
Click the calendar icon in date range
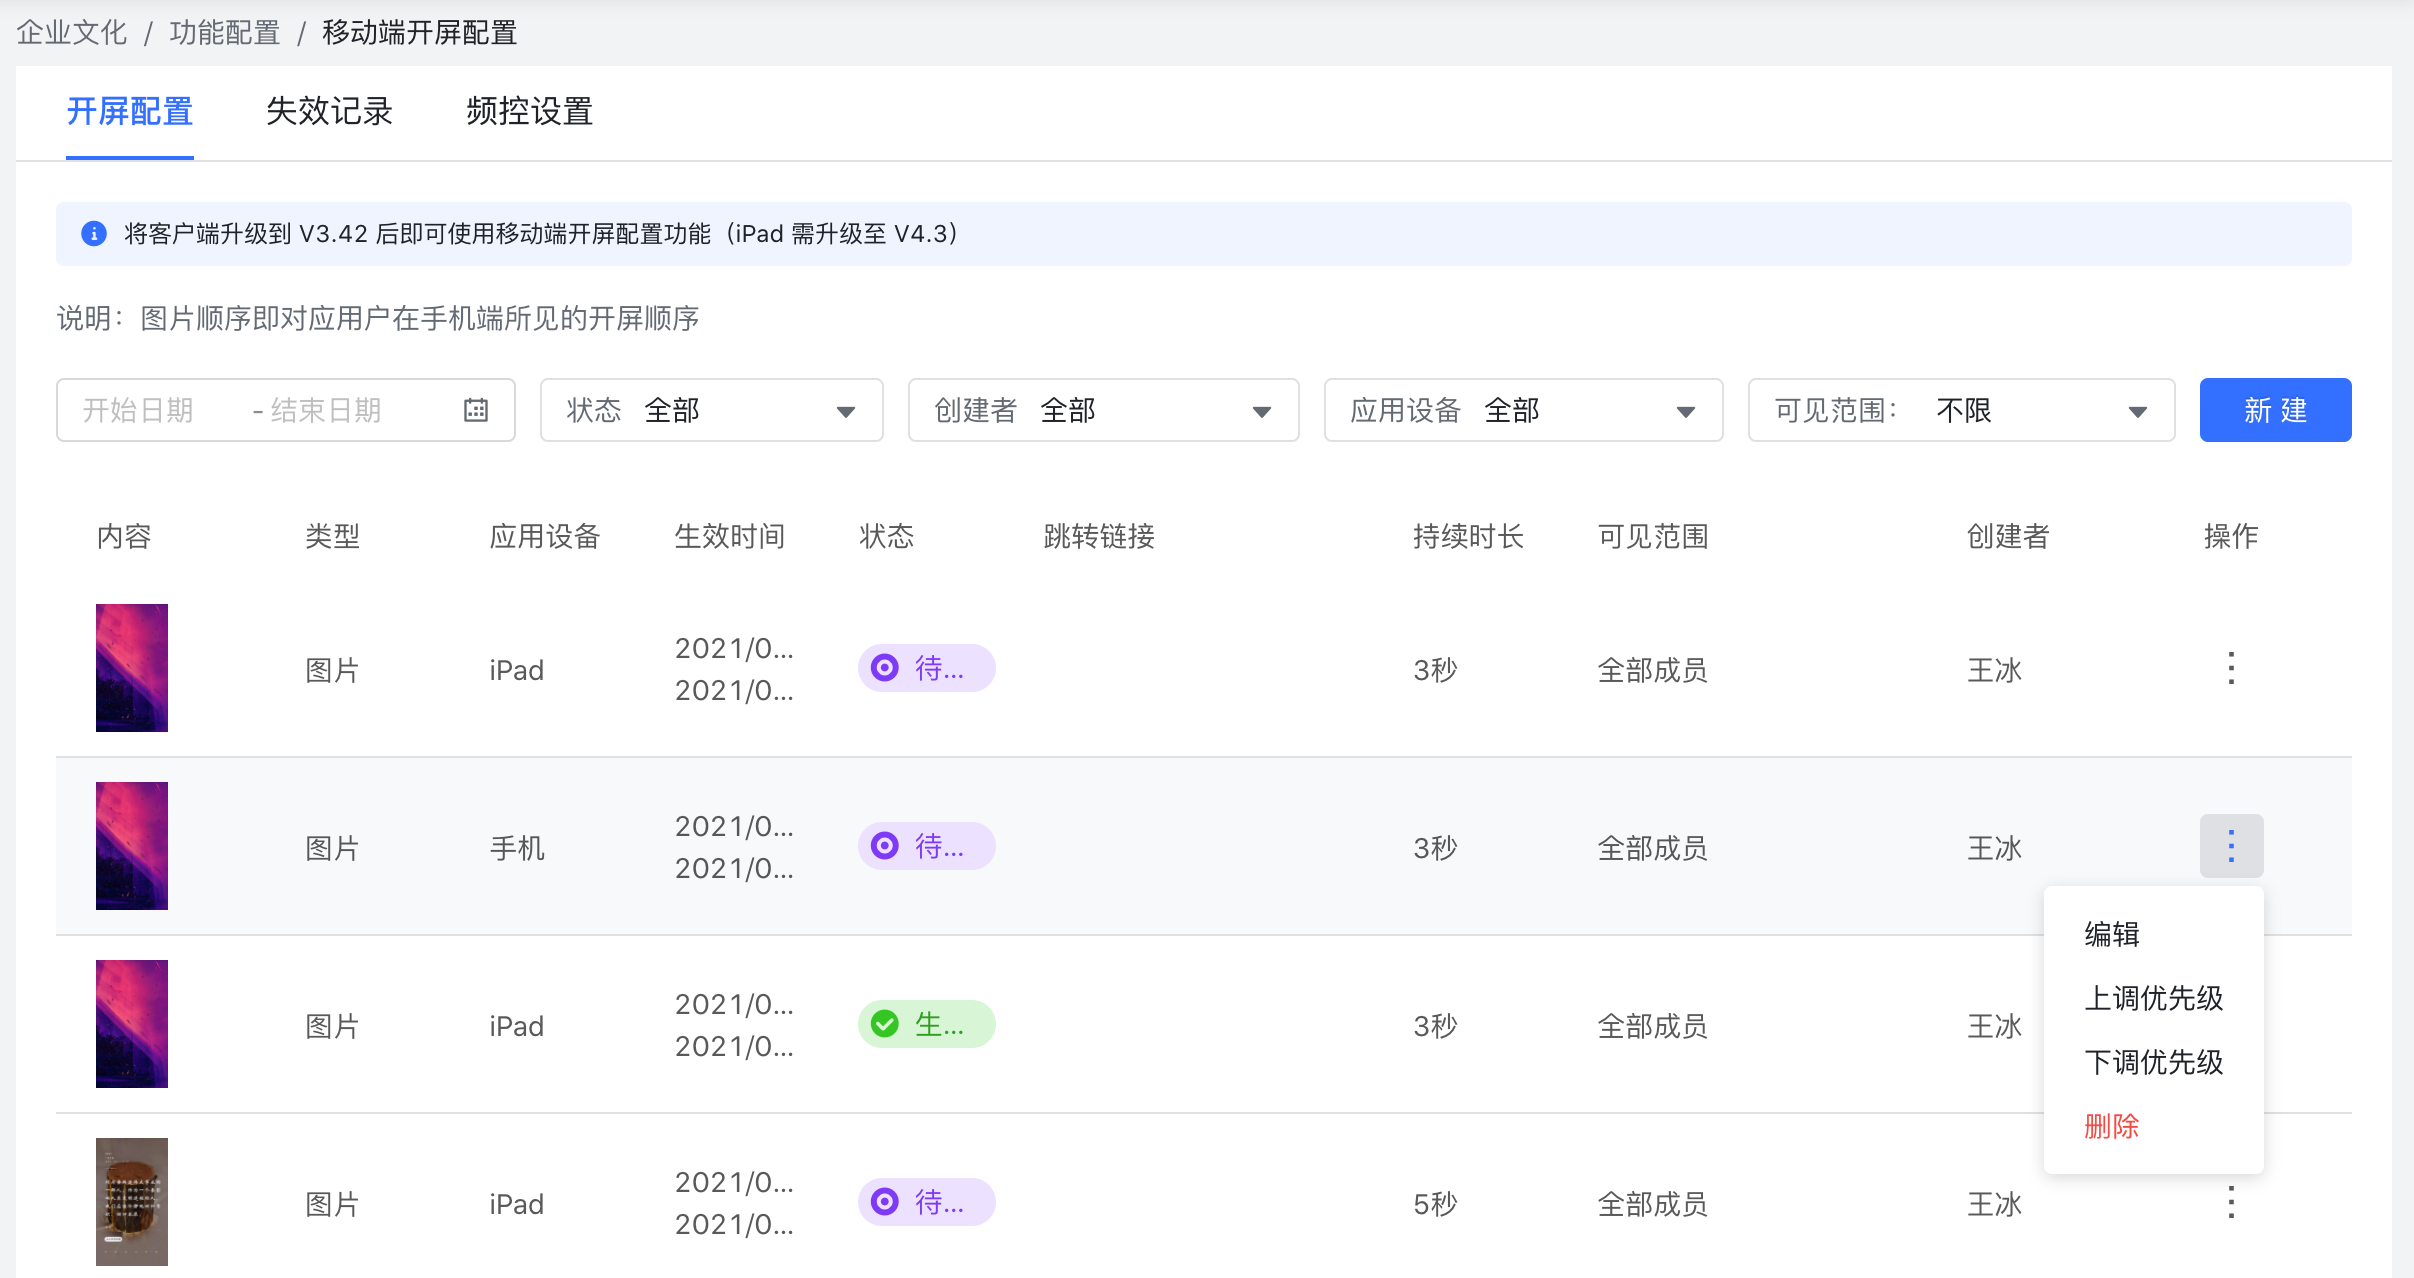point(476,410)
